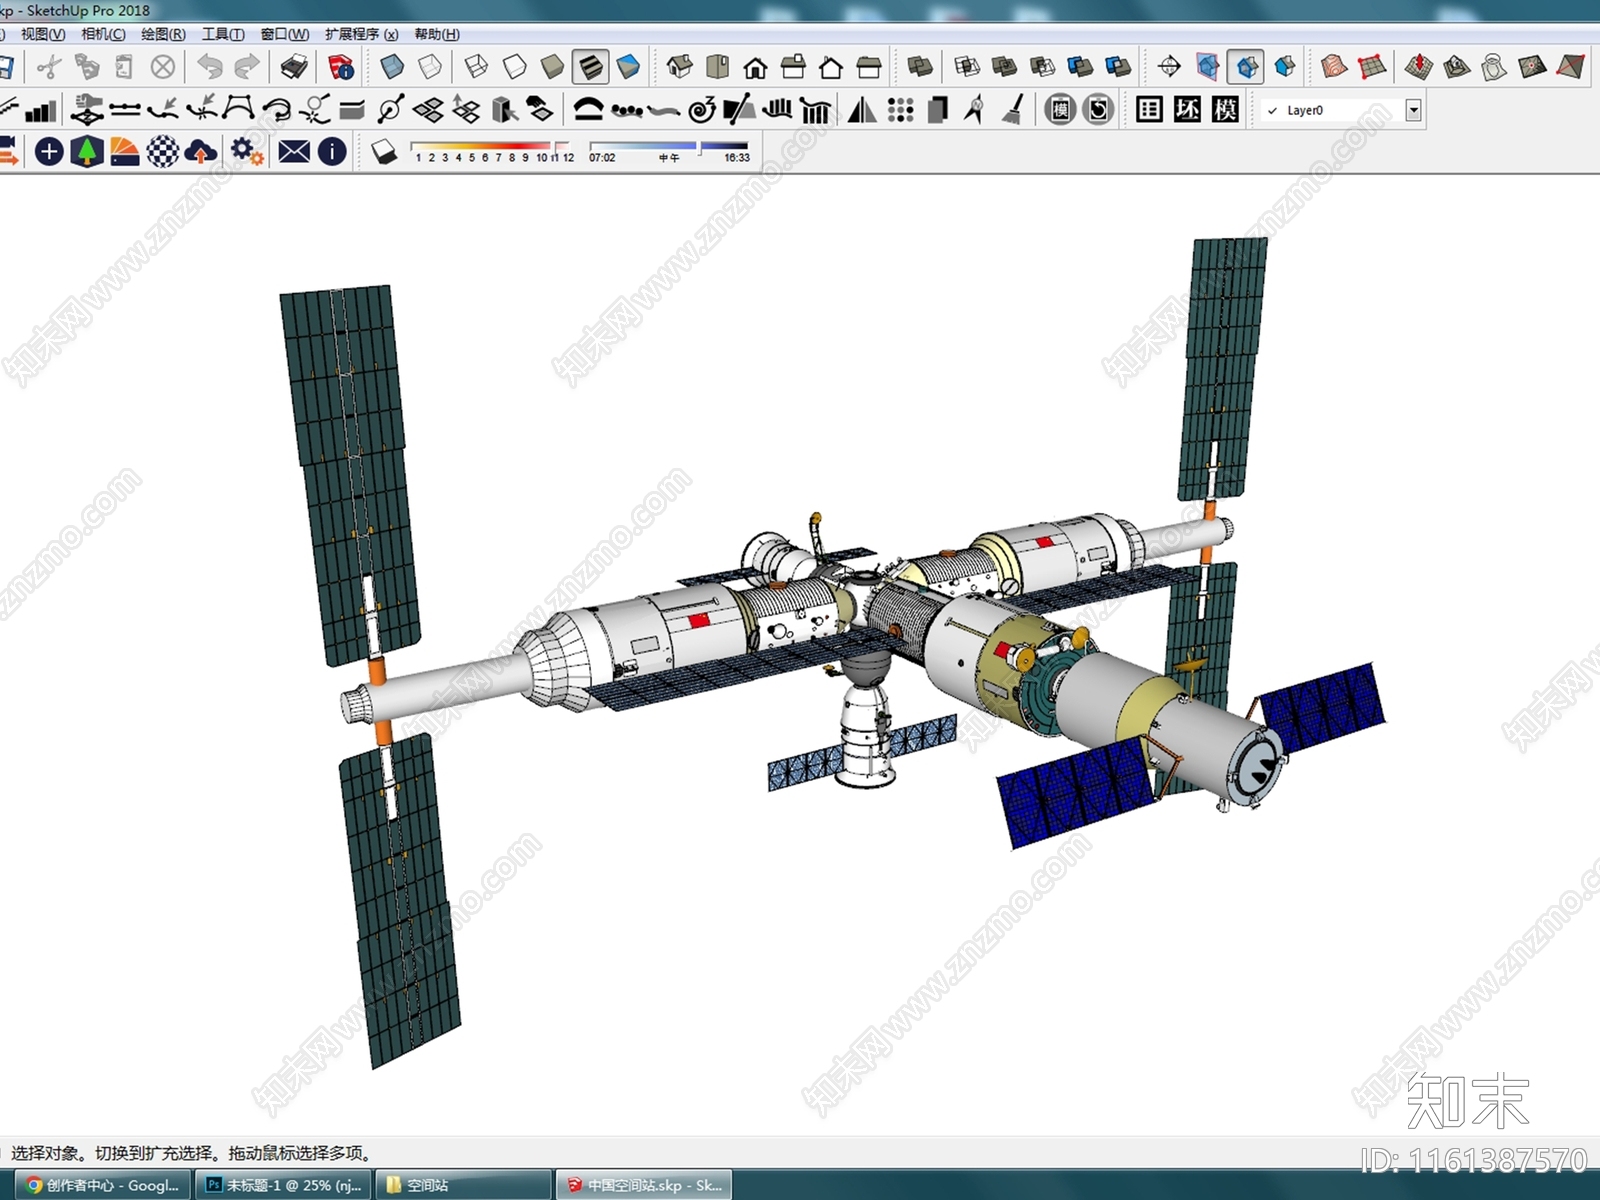The width and height of the screenshot is (1600, 1200).
Task: Select the Flip Edge sandbox tool
Action: tap(1571, 68)
